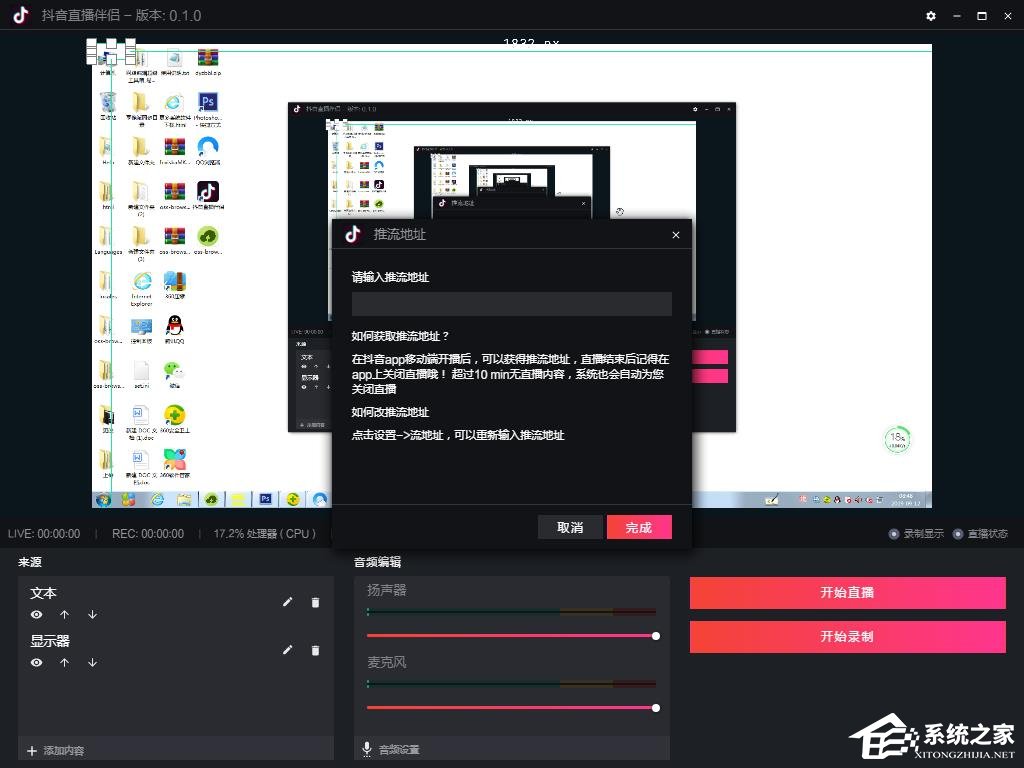Viewport: 1024px width, 768px height.
Task: Click the Windows Start orb in preview taskbar
Action: [103, 500]
